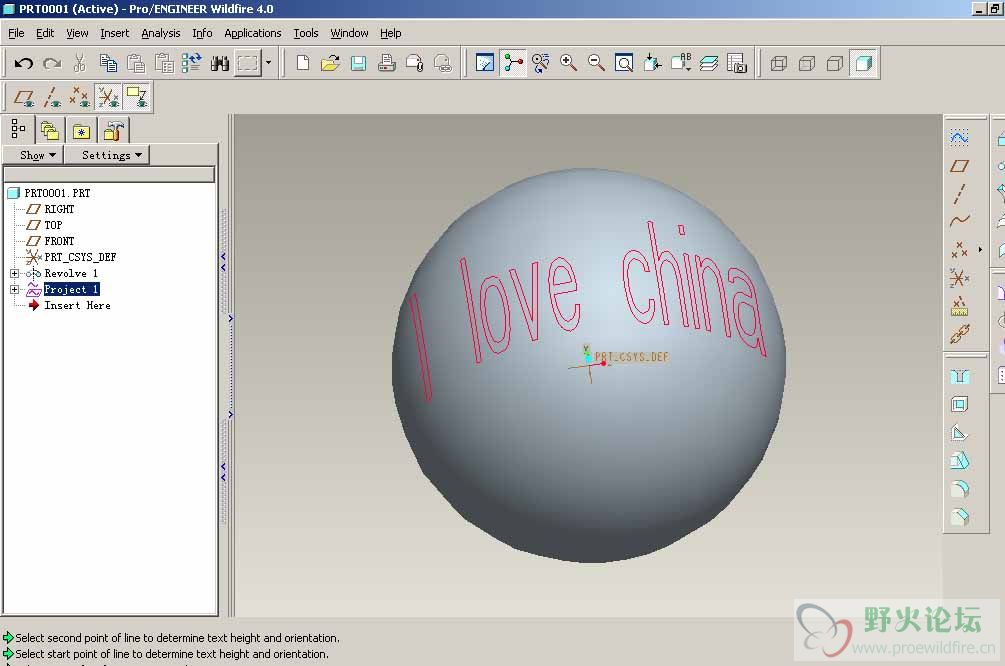This screenshot has width=1005, height=666.
Task: Open the Layers stack icon
Action: [708, 63]
